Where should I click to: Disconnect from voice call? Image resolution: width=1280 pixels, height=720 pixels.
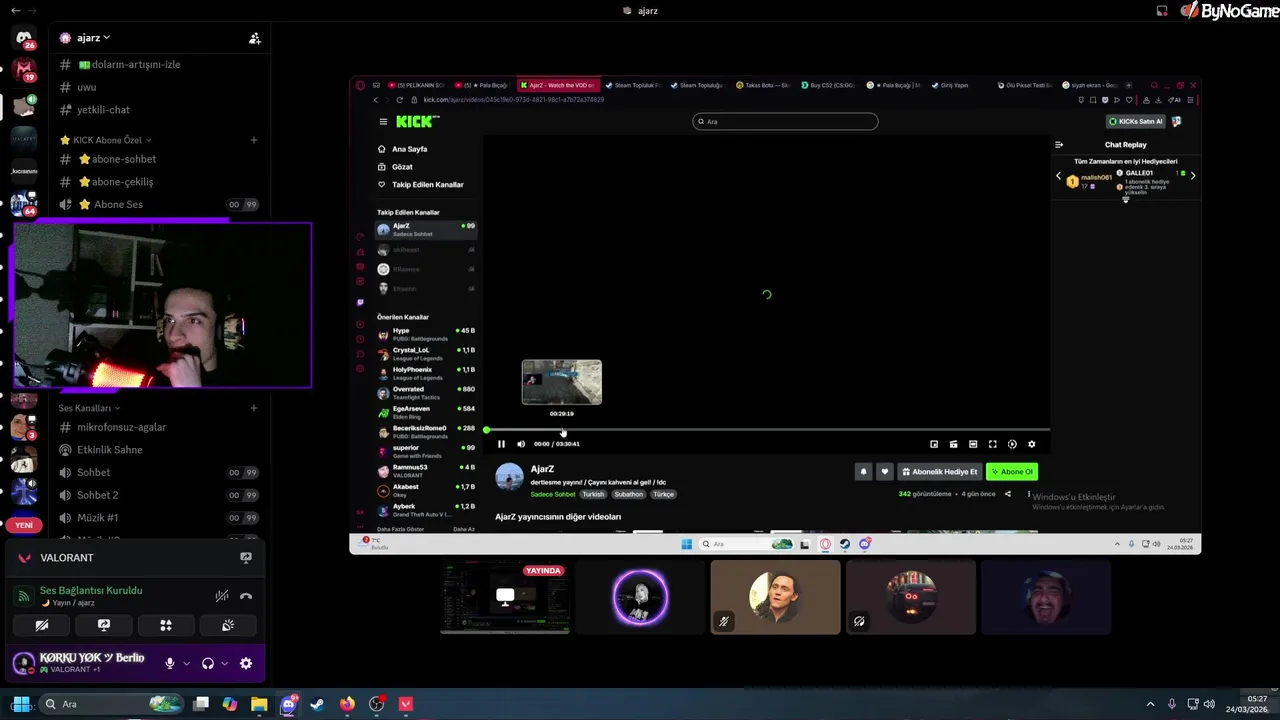click(x=246, y=596)
